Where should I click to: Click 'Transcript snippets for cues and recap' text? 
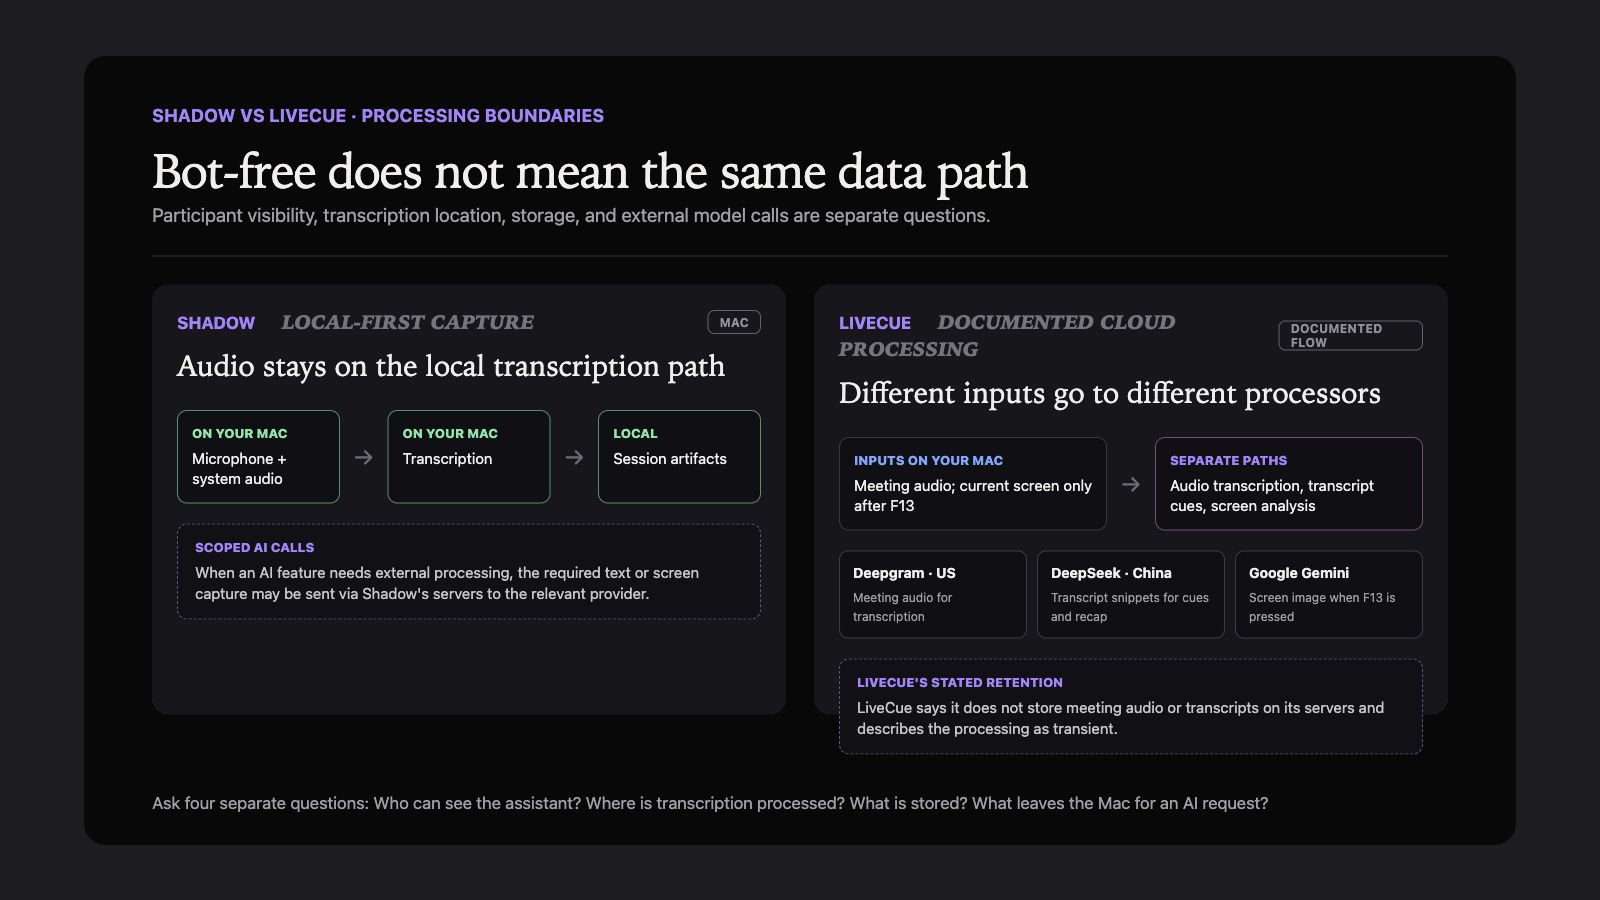[x=1130, y=607]
